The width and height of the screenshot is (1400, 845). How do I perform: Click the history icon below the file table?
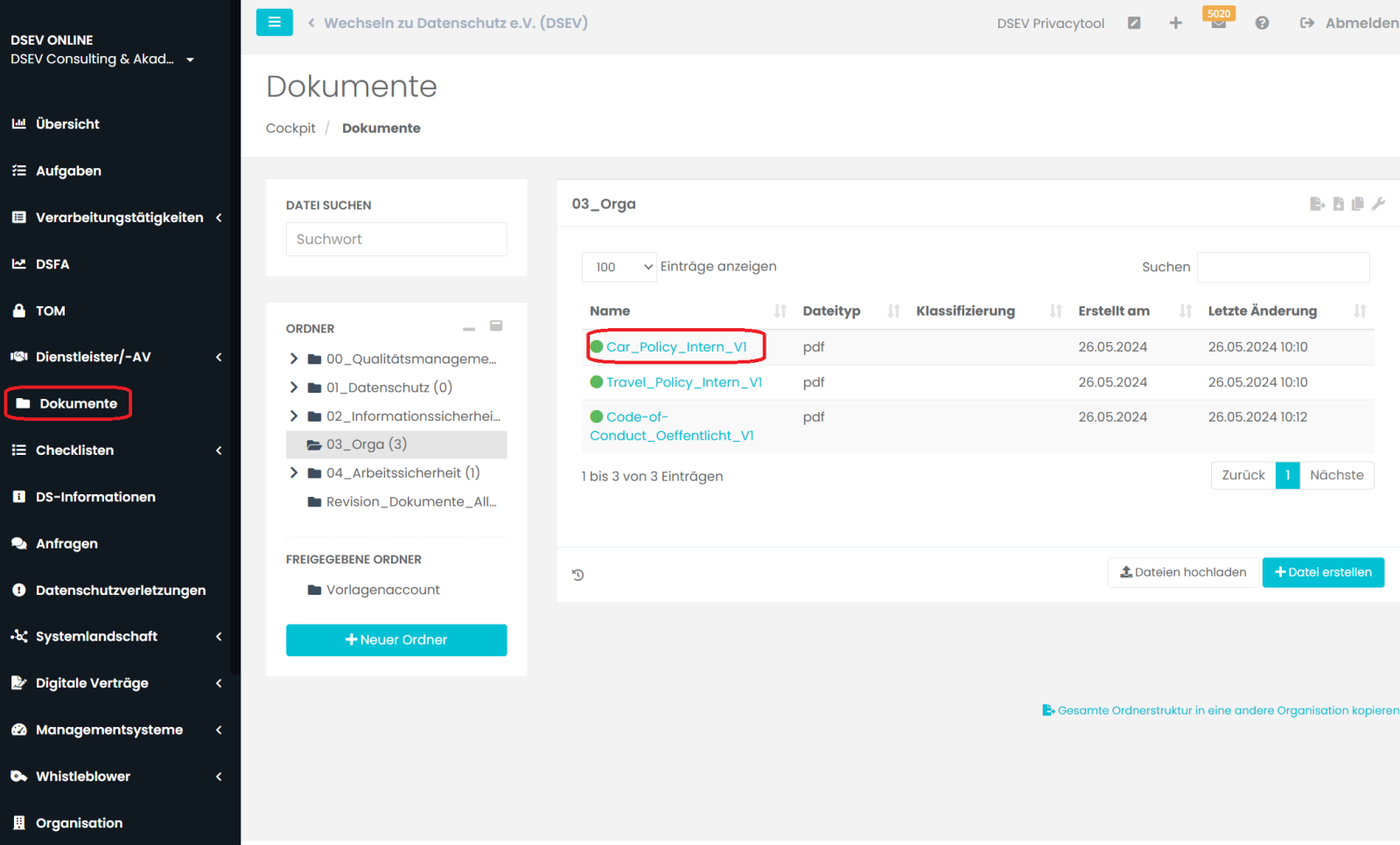(x=578, y=574)
